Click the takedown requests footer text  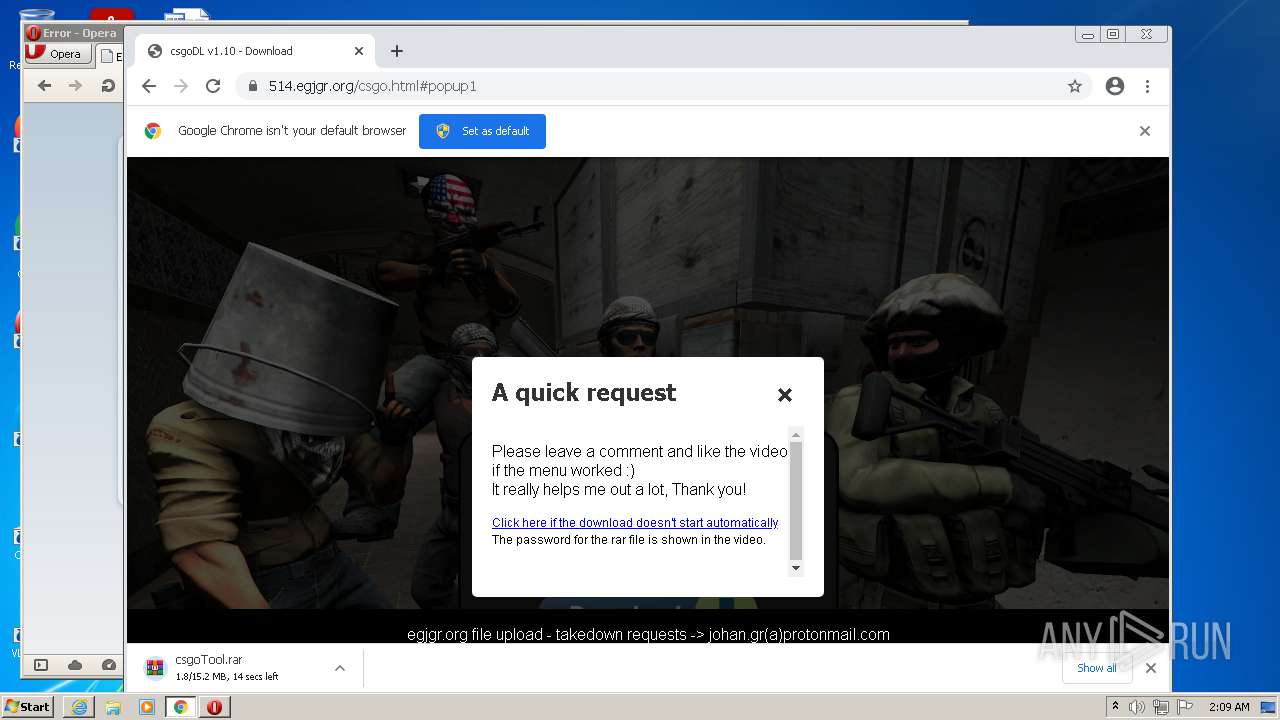click(x=648, y=634)
